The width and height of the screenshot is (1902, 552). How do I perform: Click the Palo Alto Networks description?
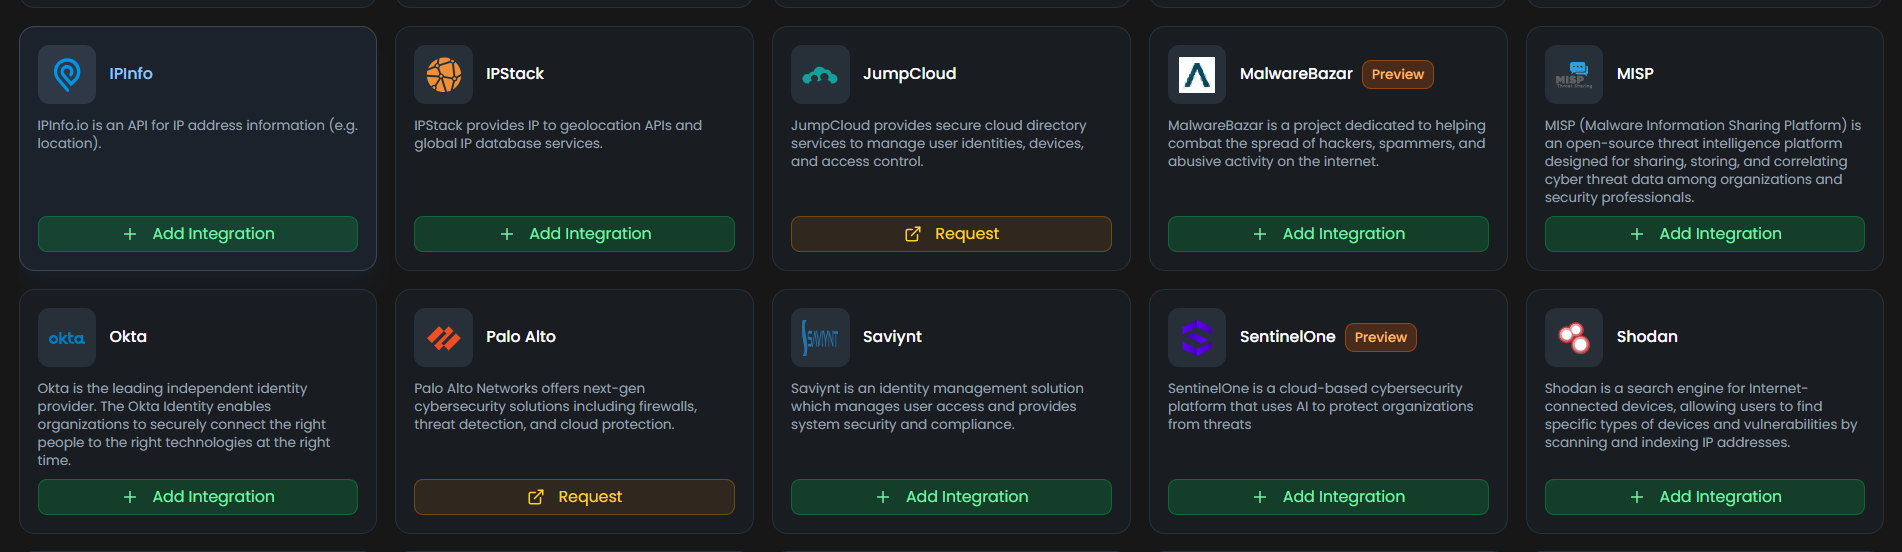point(556,406)
